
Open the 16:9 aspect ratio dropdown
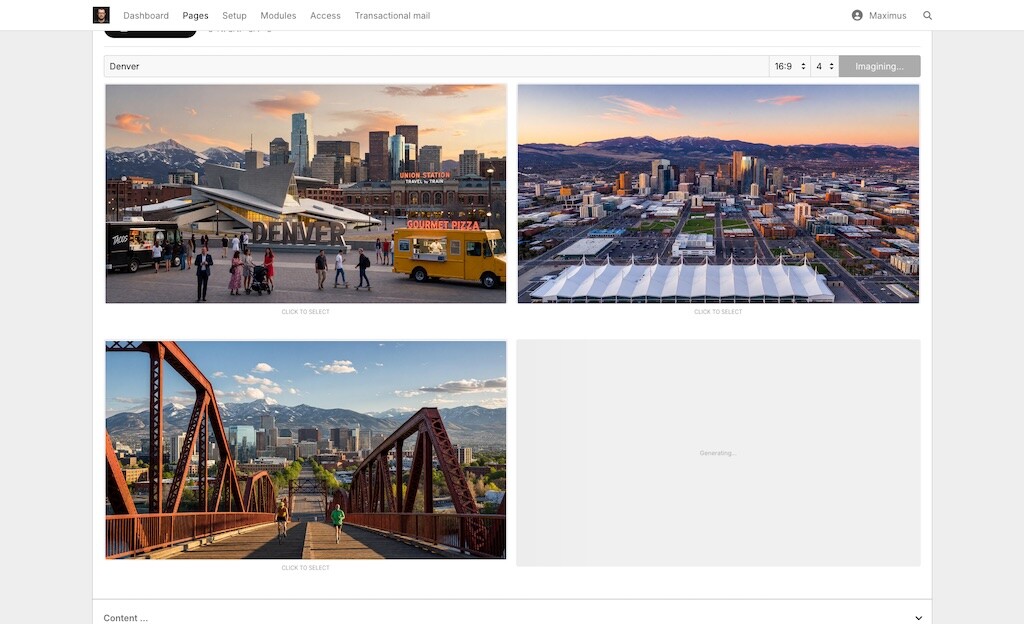point(789,66)
